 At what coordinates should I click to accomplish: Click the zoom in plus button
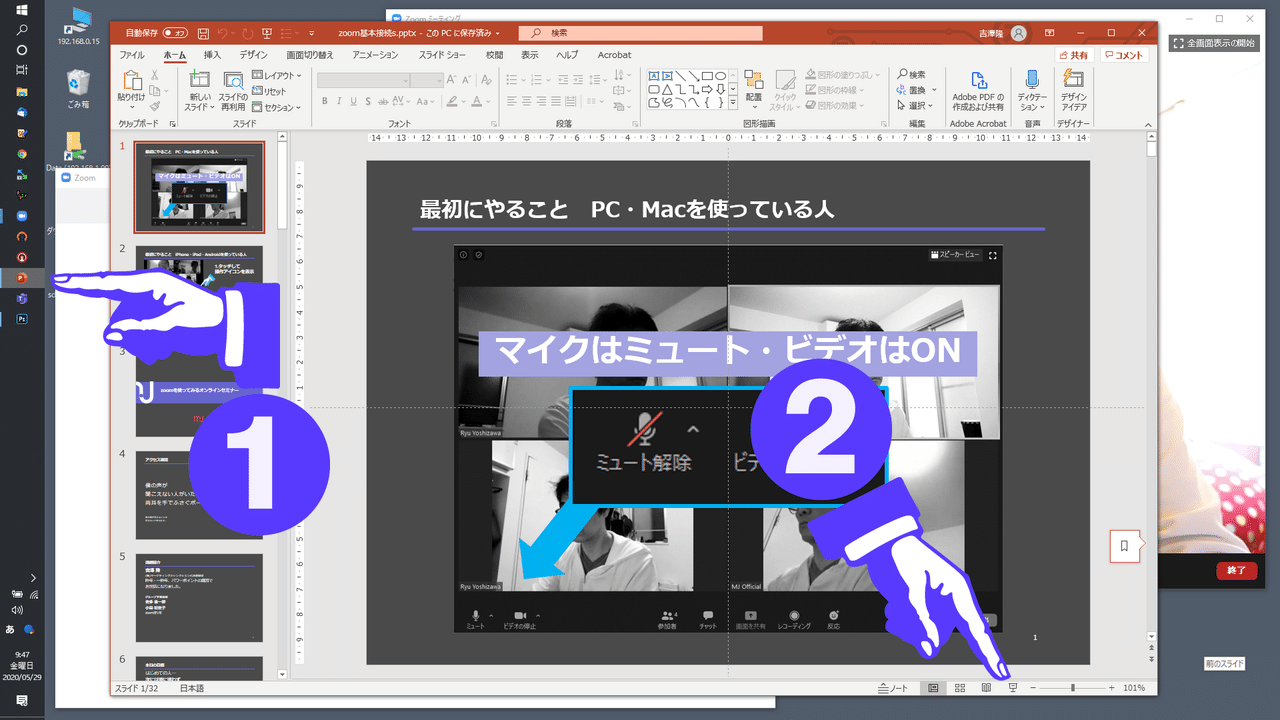tap(1112, 688)
